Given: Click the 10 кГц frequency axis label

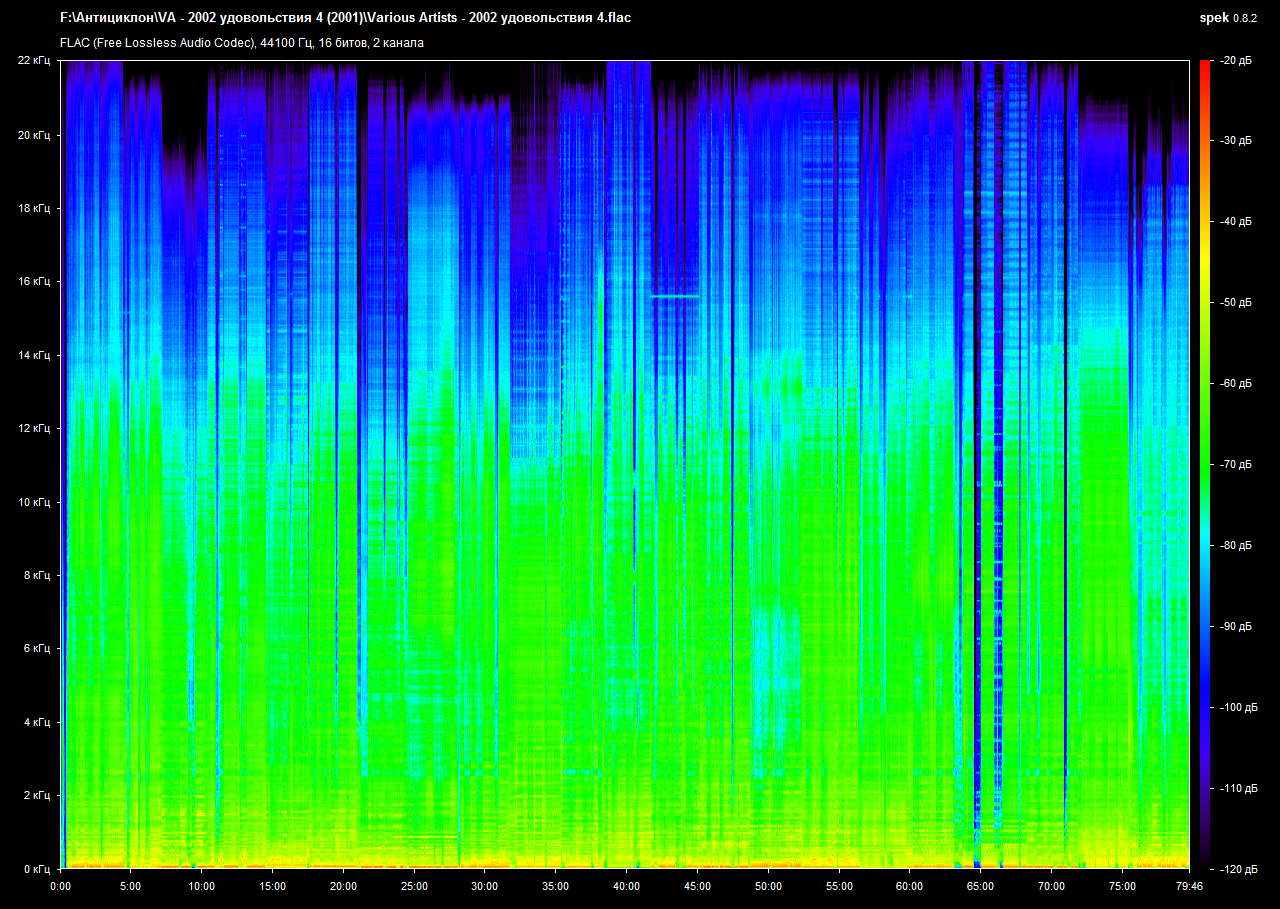Looking at the screenshot, I should (x=33, y=502).
